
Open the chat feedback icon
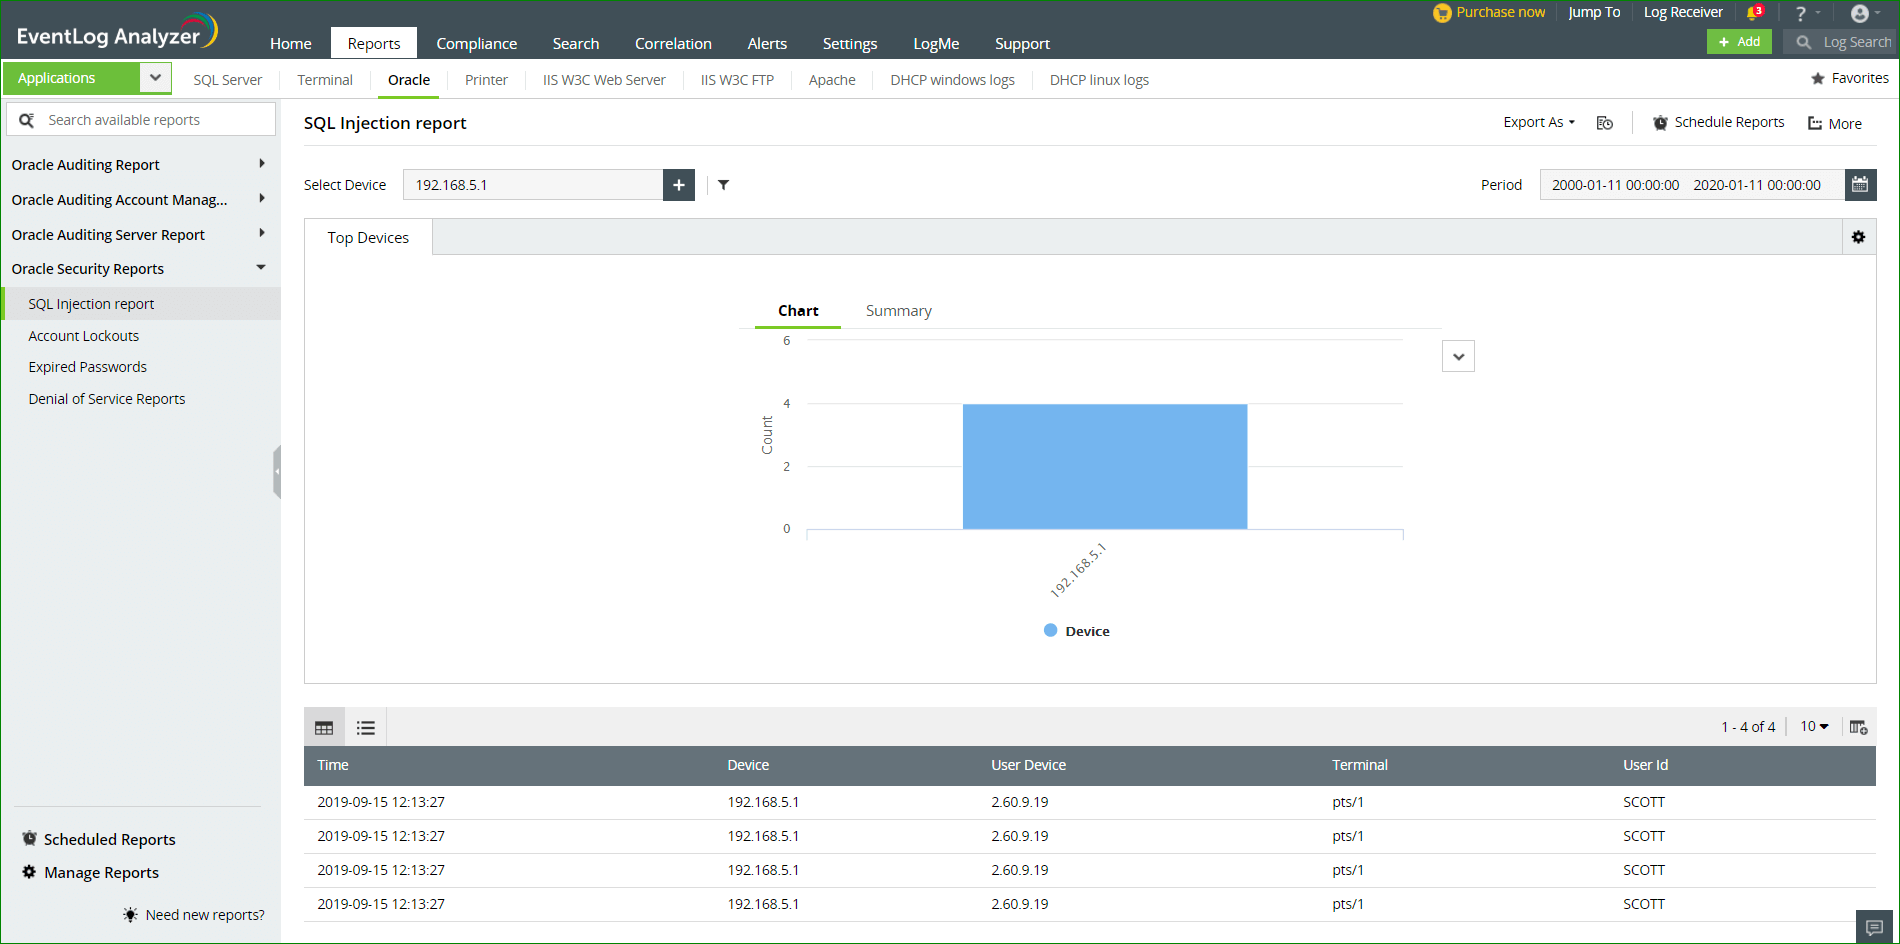[x=1874, y=927]
